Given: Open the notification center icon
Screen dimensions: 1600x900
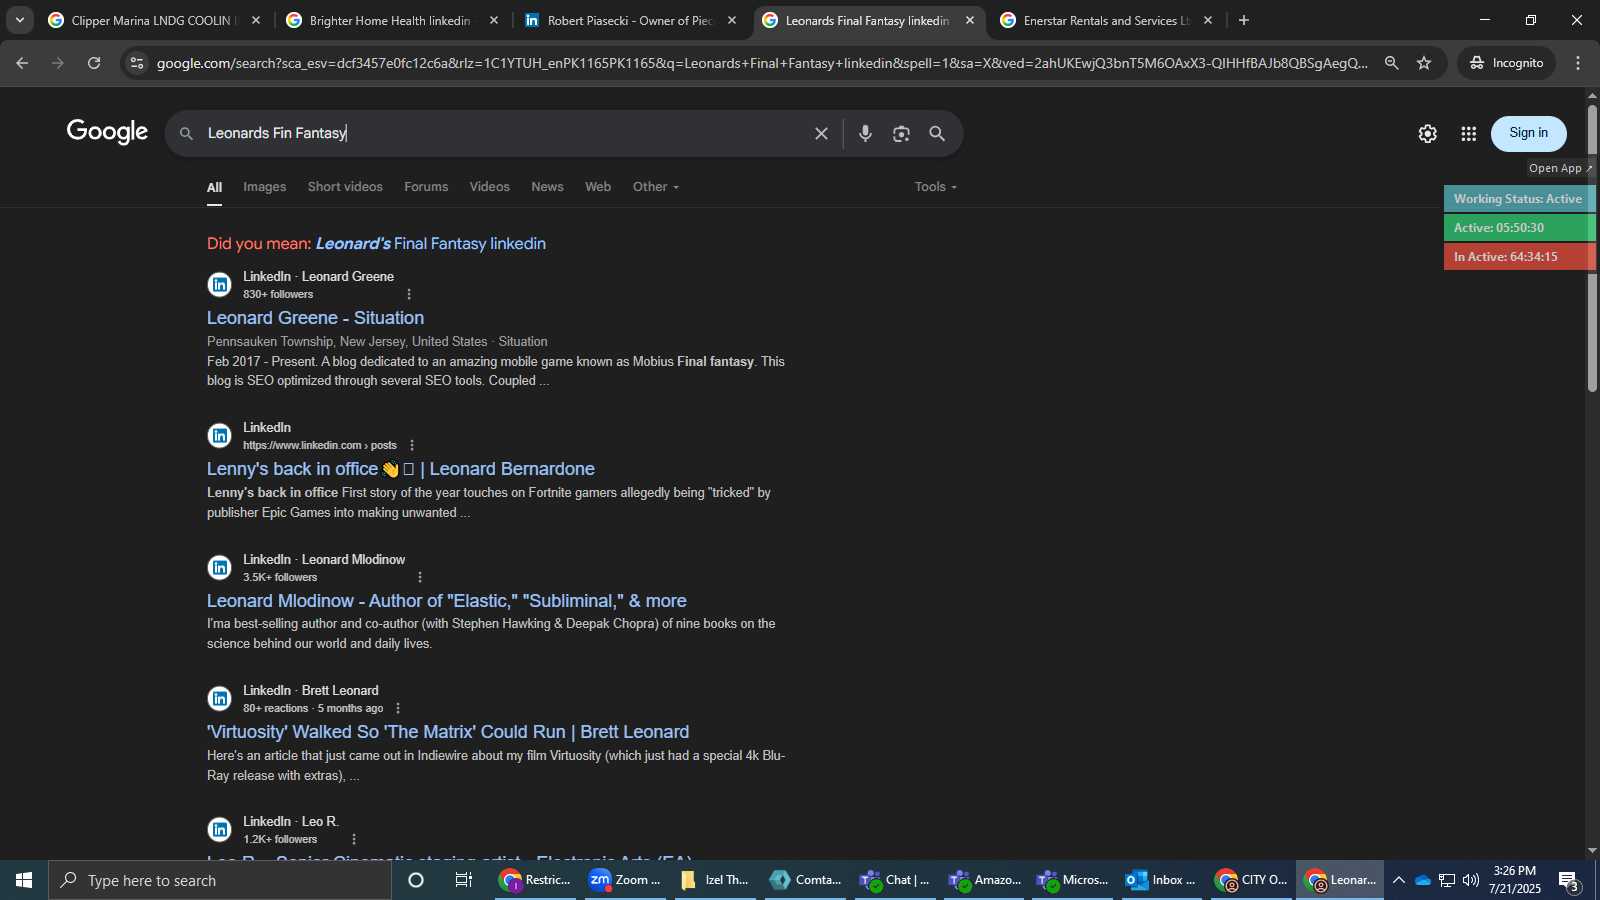Looking at the screenshot, I should pos(1569,880).
